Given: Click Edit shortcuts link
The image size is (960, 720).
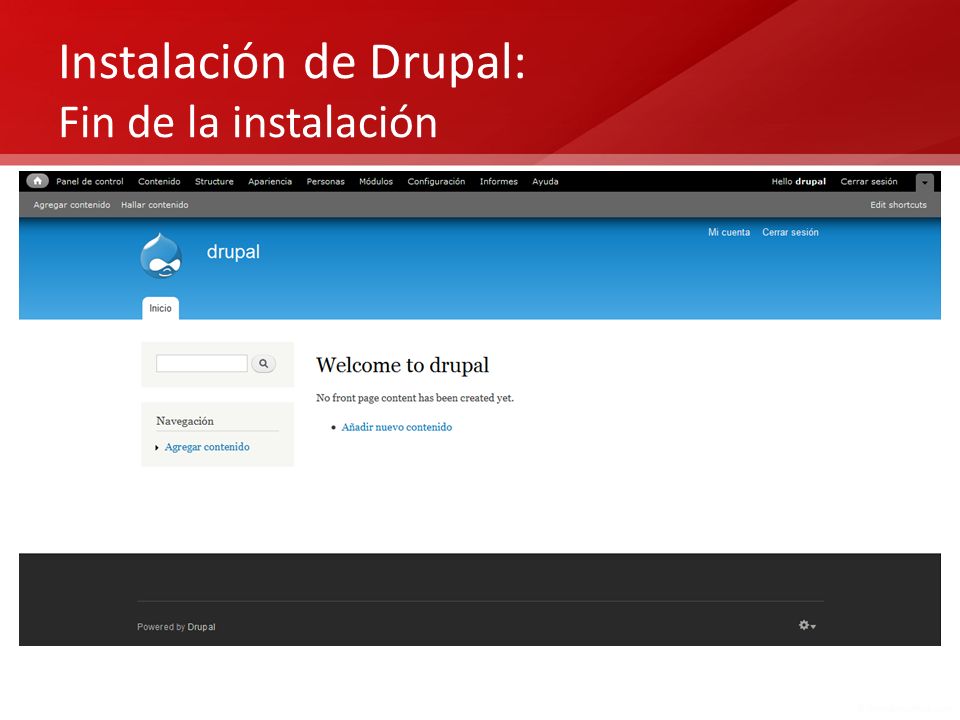Looking at the screenshot, I should [899, 205].
